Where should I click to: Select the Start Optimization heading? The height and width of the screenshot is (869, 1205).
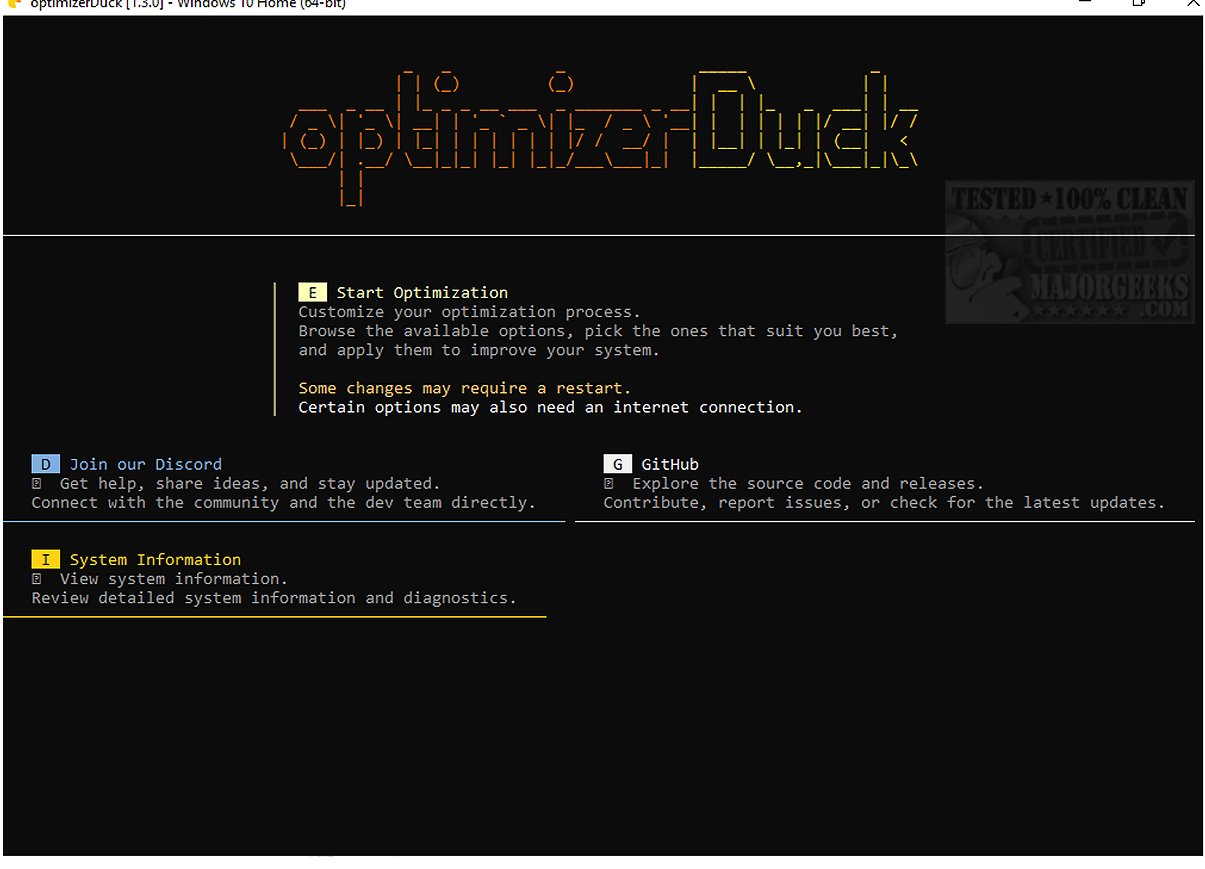point(422,292)
